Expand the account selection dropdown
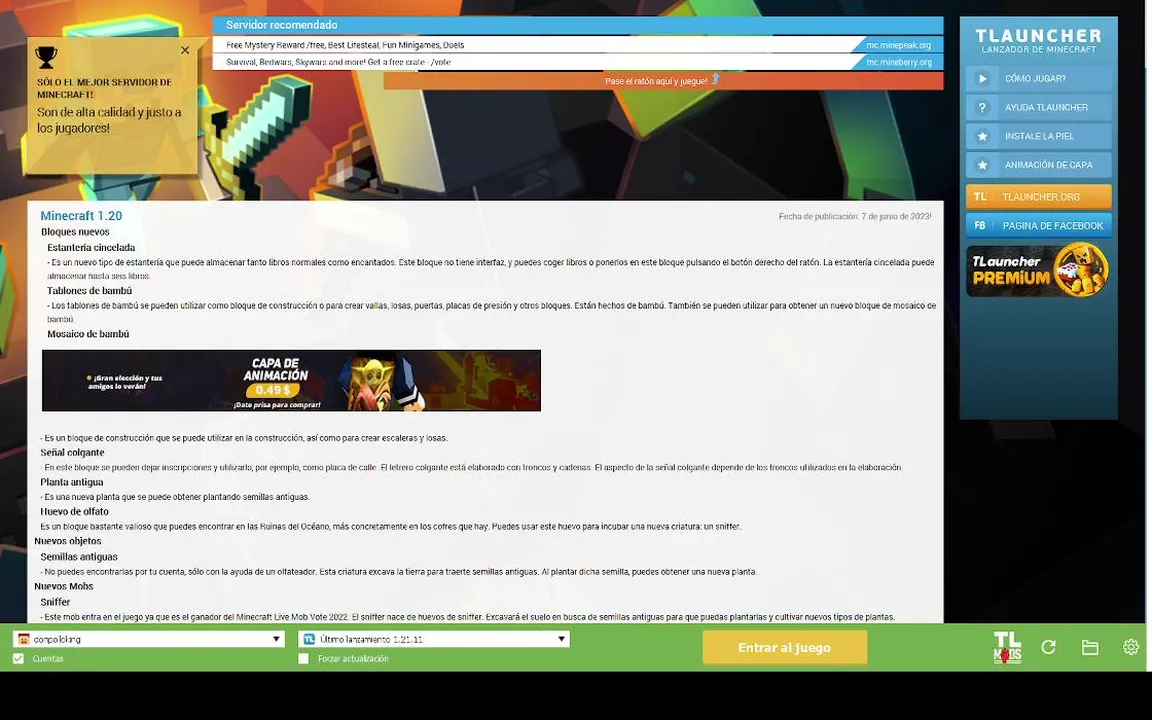Image resolution: width=1152 pixels, height=720 pixels. (x=276, y=639)
